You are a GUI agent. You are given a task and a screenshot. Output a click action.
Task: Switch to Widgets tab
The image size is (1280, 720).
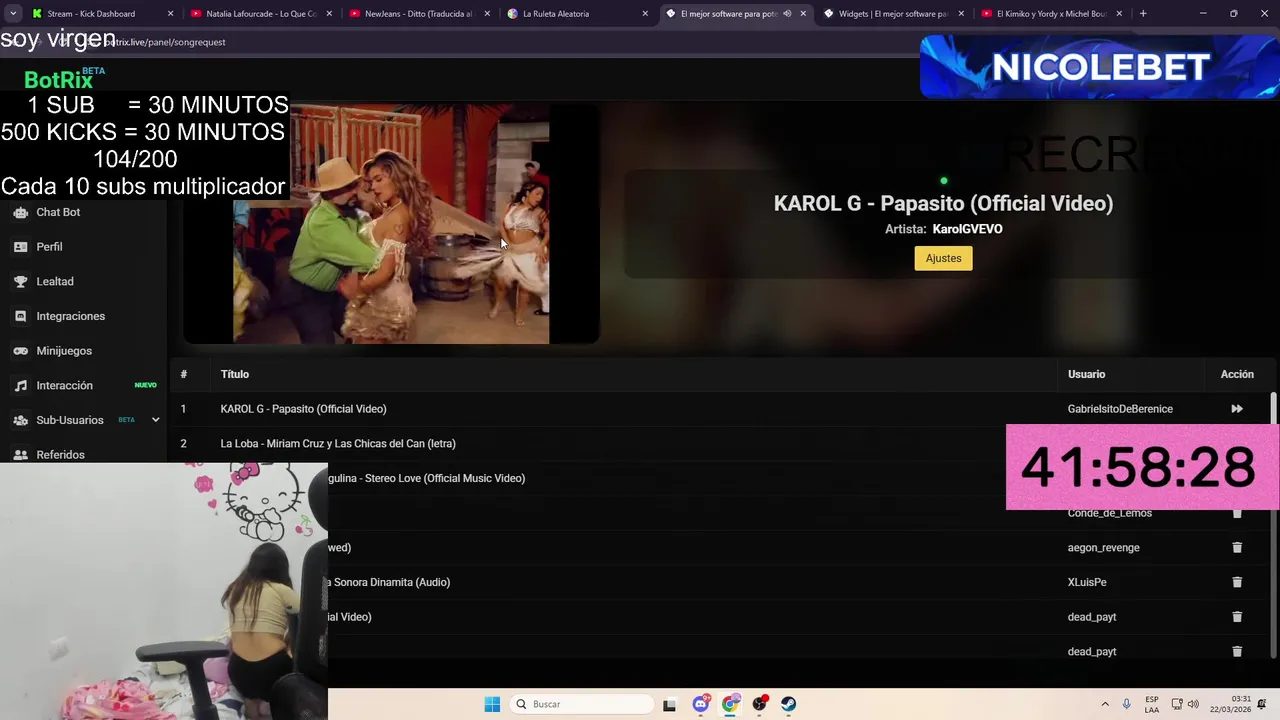(893, 14)
